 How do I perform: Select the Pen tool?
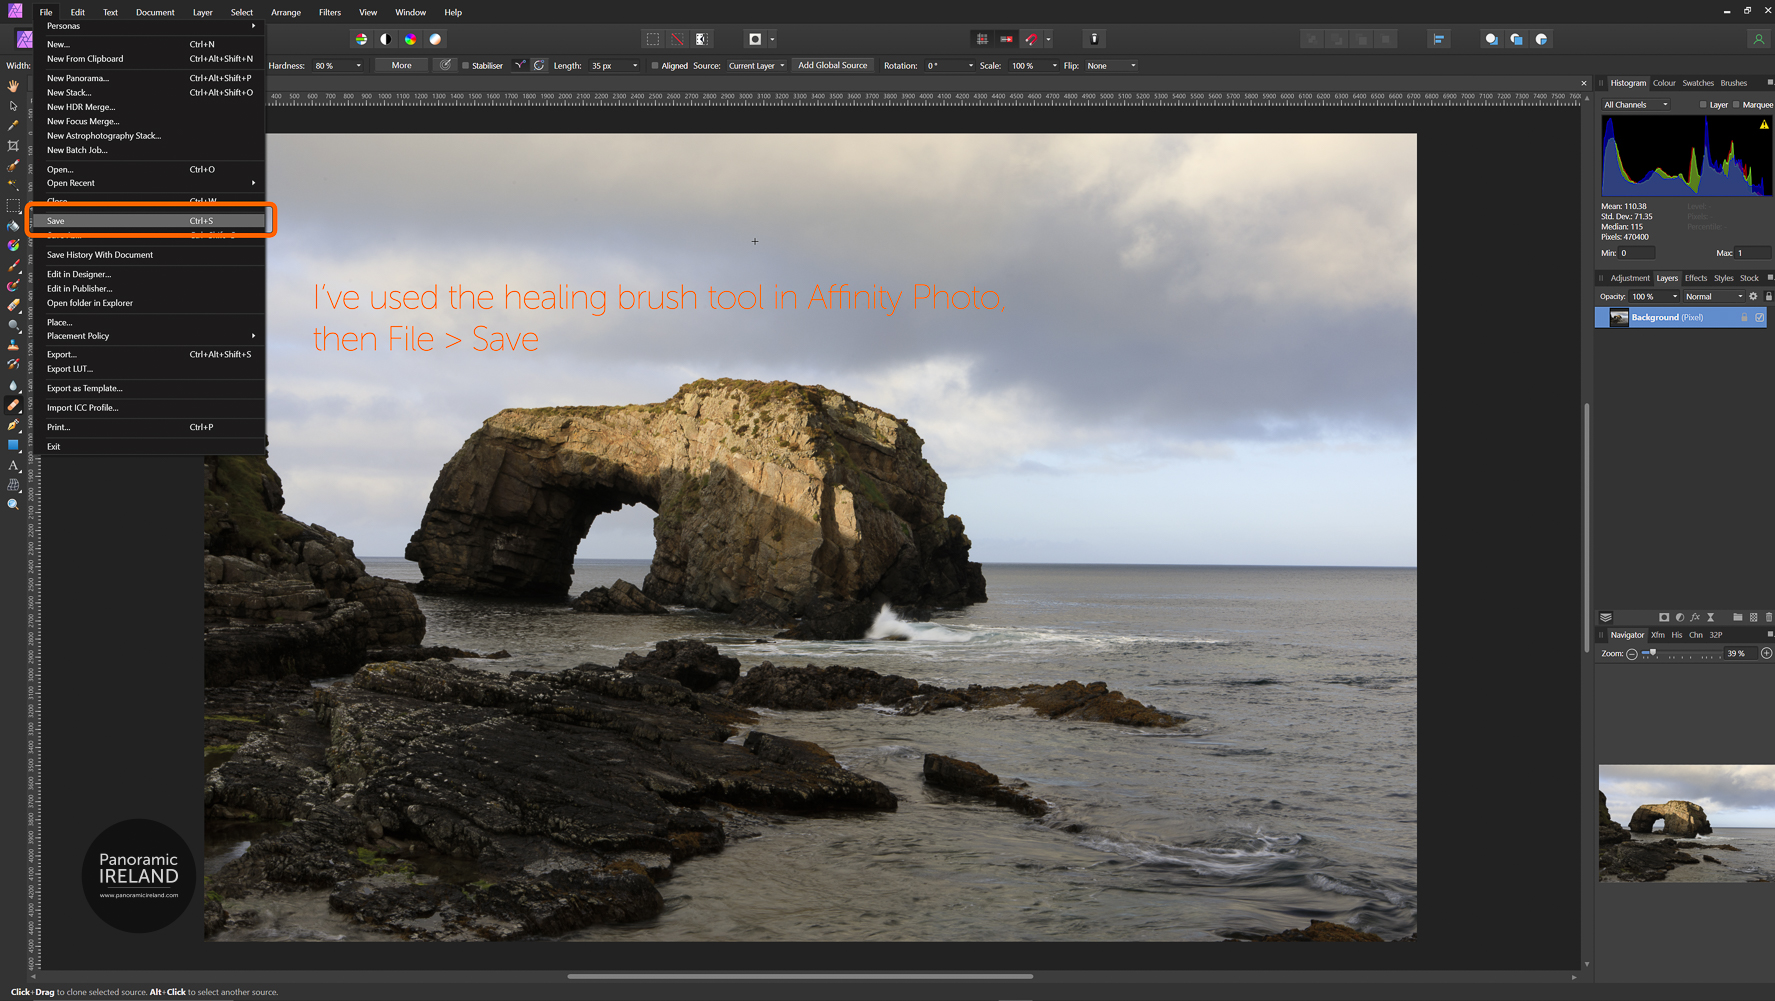(x=13, y=425)
